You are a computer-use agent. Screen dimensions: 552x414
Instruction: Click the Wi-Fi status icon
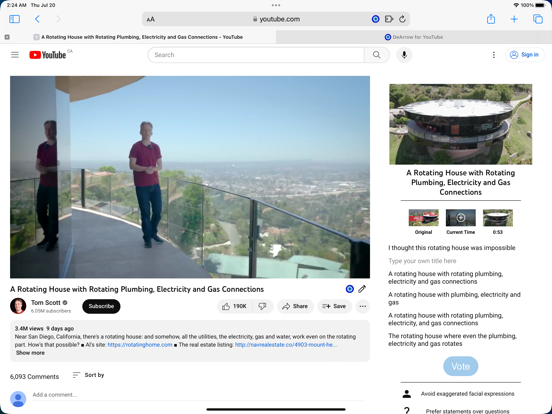516,5
